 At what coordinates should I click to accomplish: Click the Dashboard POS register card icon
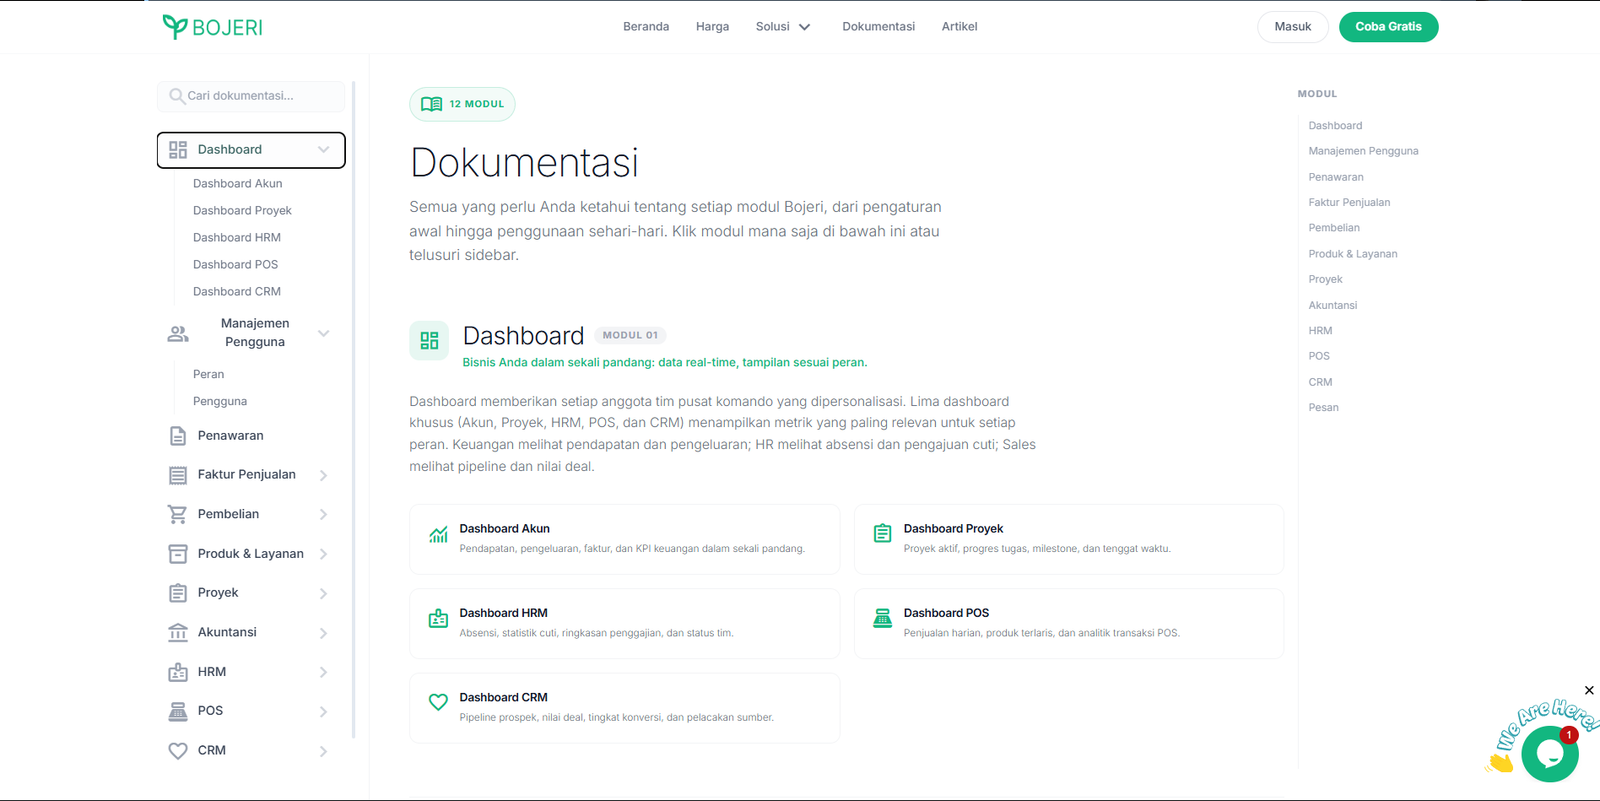tap(882, 618)
